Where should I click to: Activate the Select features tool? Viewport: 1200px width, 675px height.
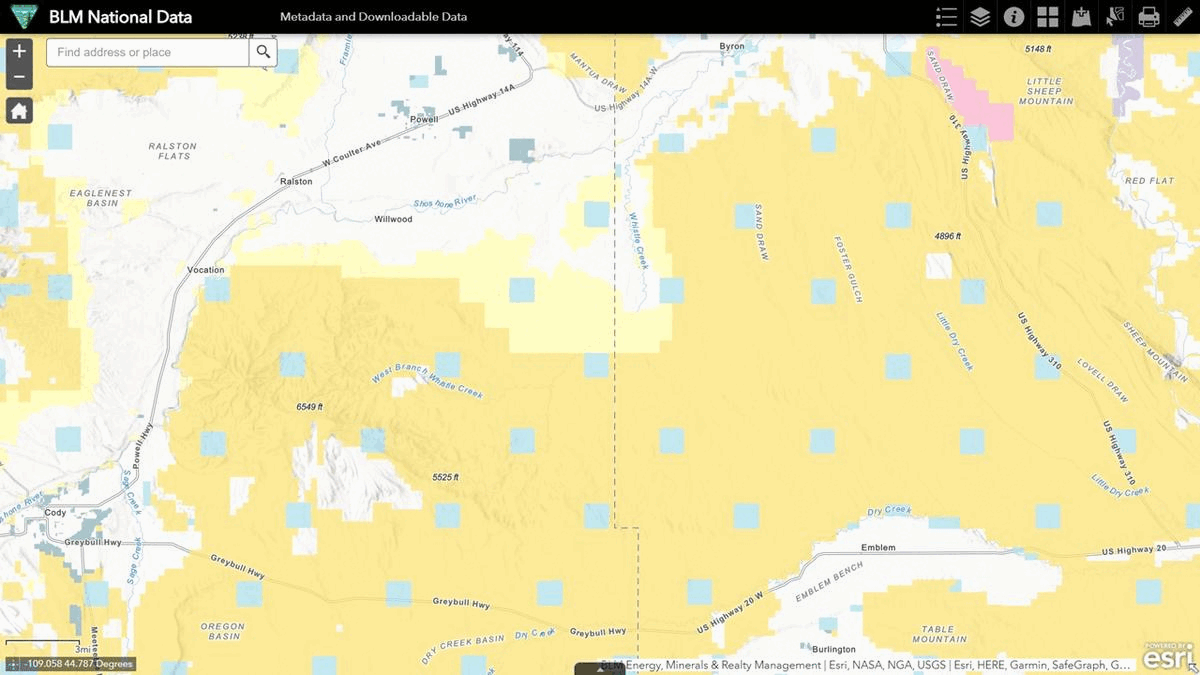click(x=1115, y=17)
